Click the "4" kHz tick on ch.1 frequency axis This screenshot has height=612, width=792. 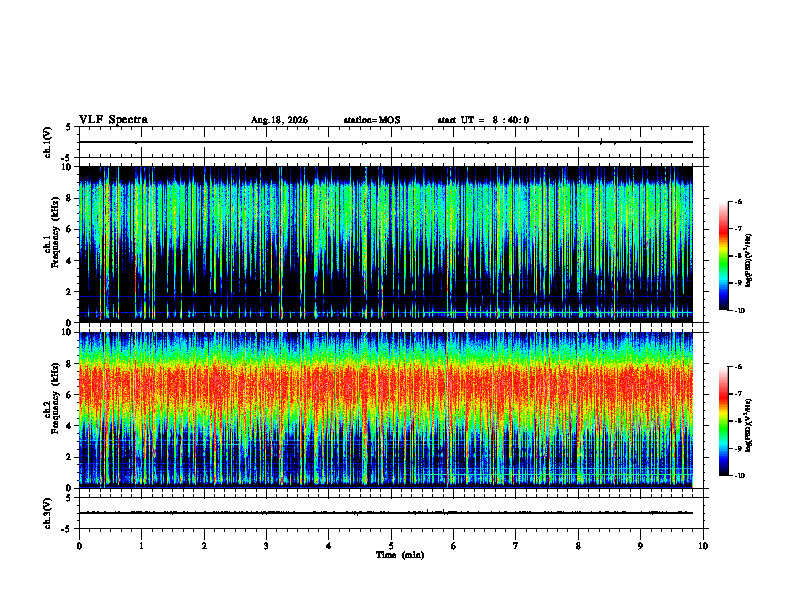pos(71,261)
